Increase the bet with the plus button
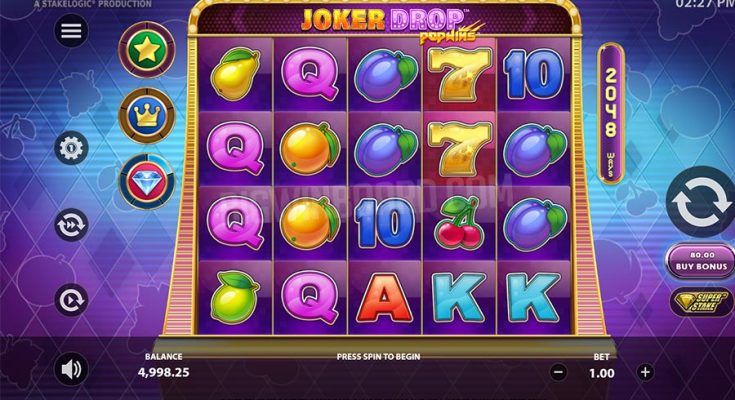735x400 pixels. 645,372
